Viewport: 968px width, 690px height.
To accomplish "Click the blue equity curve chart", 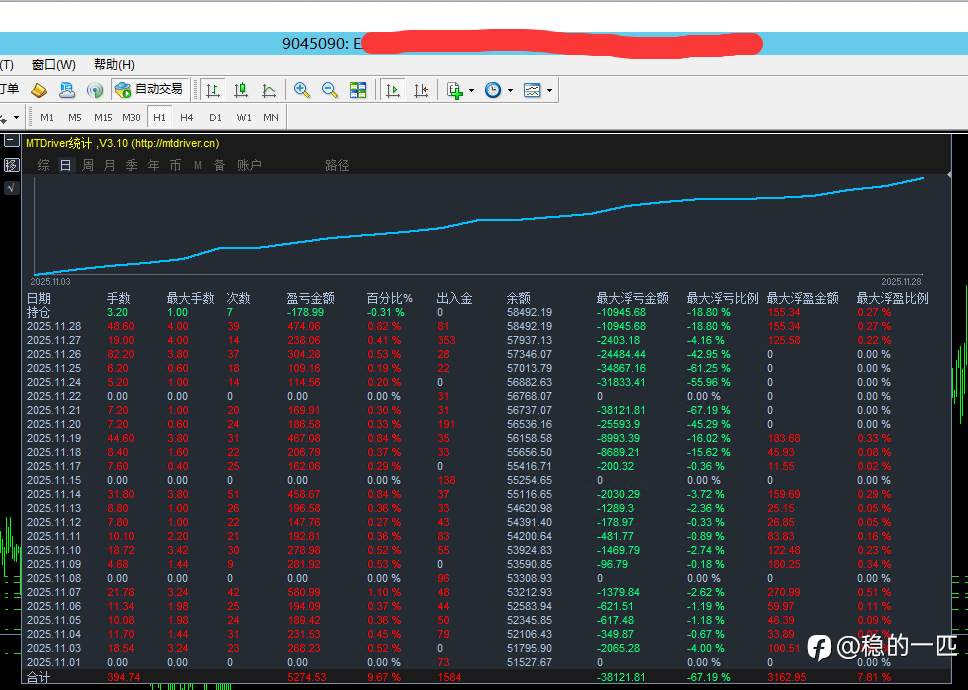I will (x=479, y=225).
